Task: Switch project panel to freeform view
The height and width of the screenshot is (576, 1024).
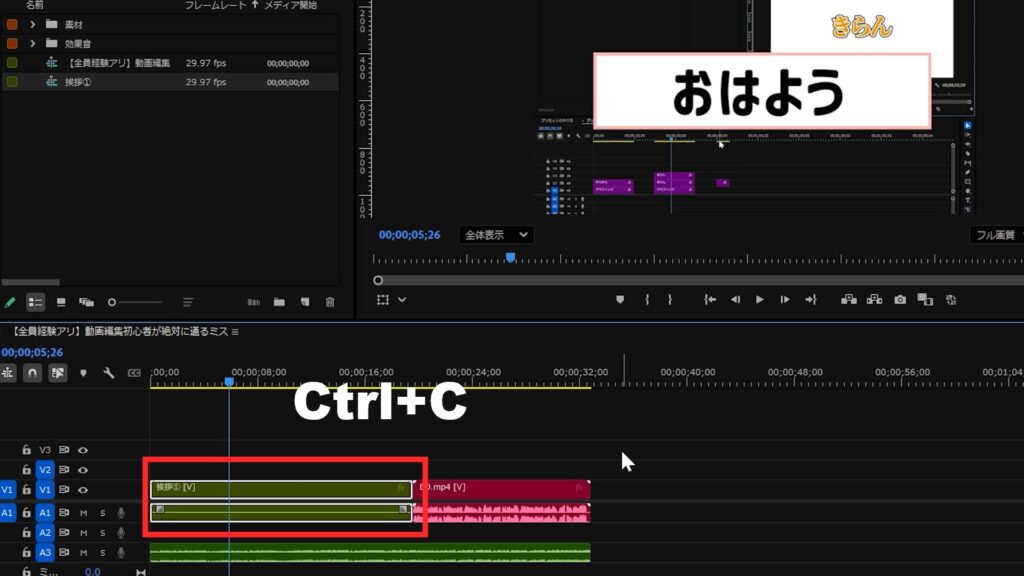Action: tap(86, 302)
